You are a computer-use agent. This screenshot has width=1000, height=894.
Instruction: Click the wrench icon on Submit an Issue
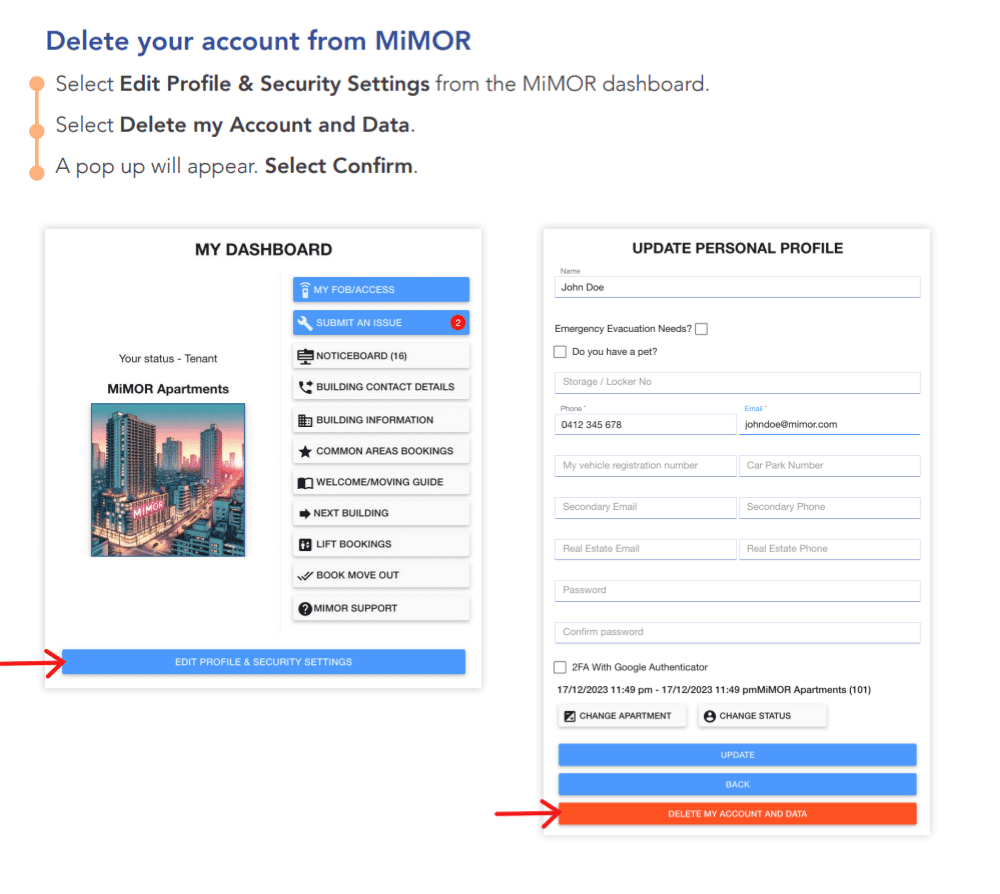[x=305, y=323]
